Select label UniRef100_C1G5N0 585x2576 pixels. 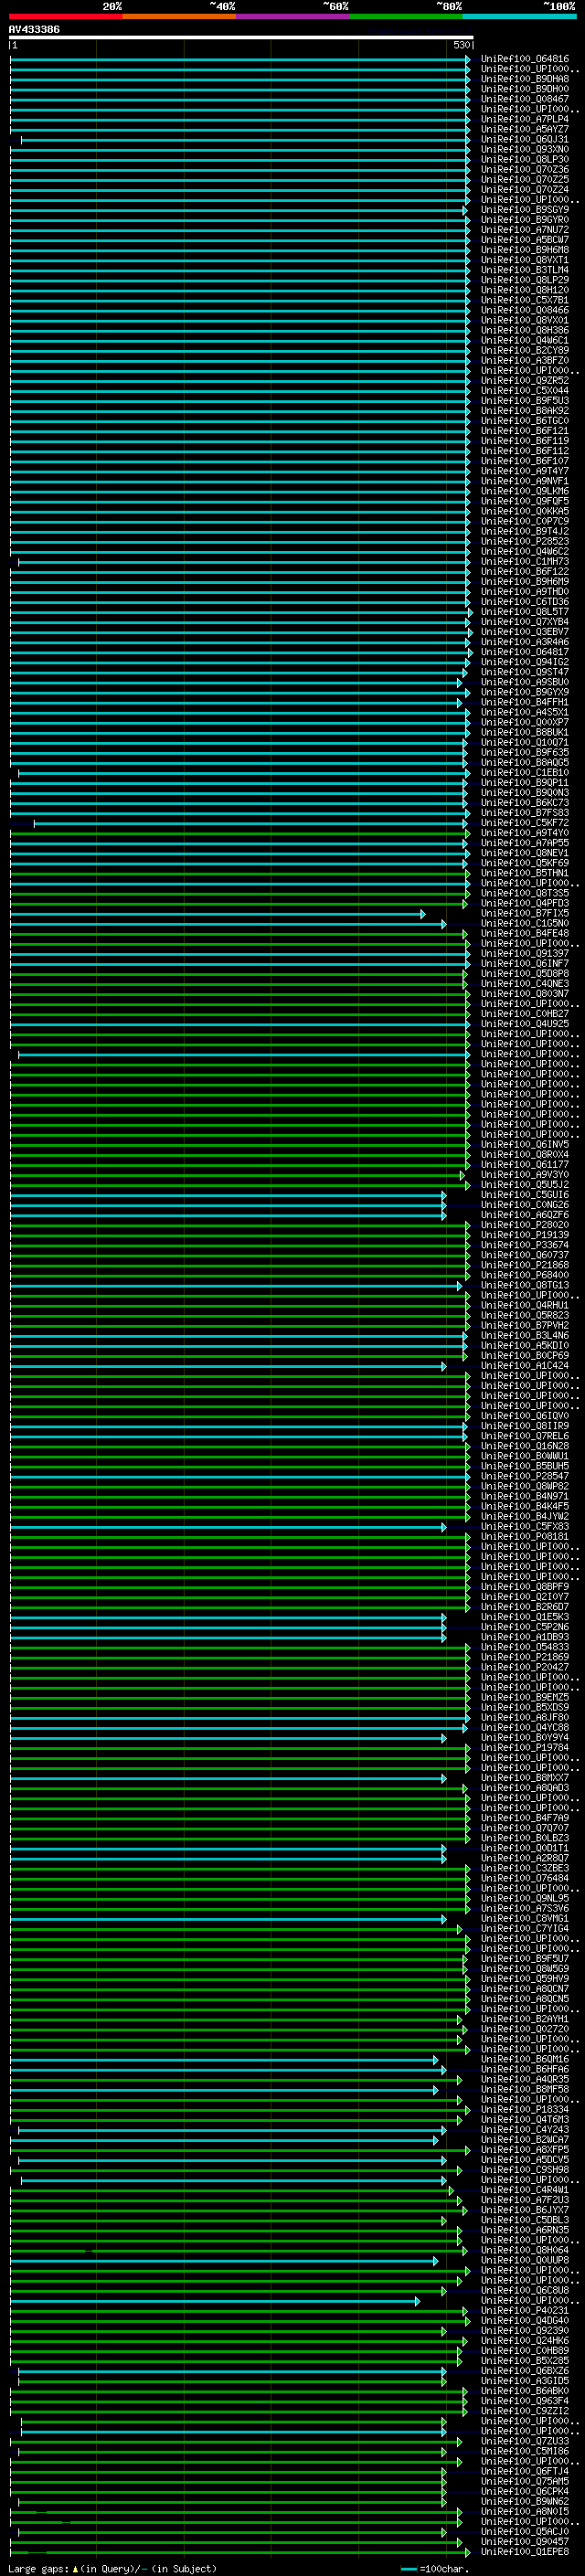[x=525, y=923]
